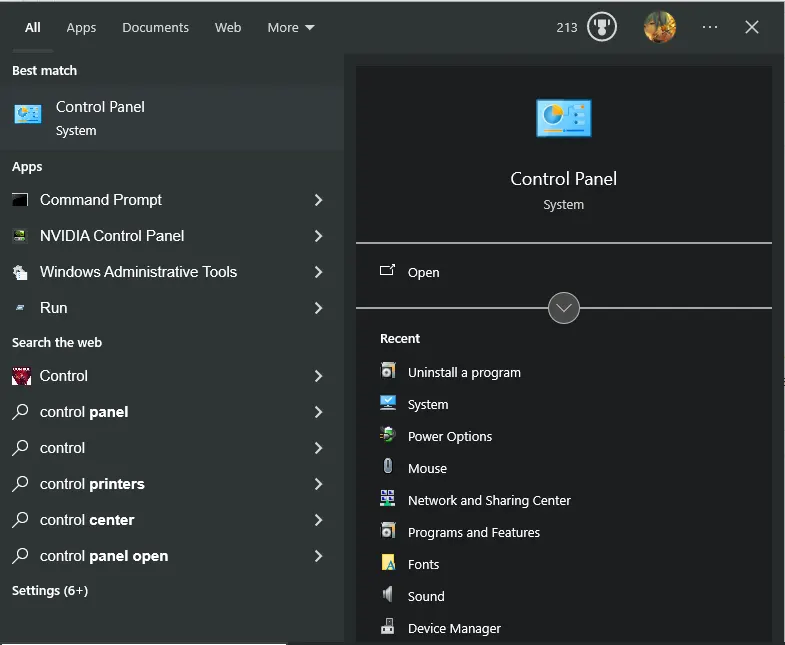Click the Run app icon
The image size is (785, 645).
pos(20,307)
